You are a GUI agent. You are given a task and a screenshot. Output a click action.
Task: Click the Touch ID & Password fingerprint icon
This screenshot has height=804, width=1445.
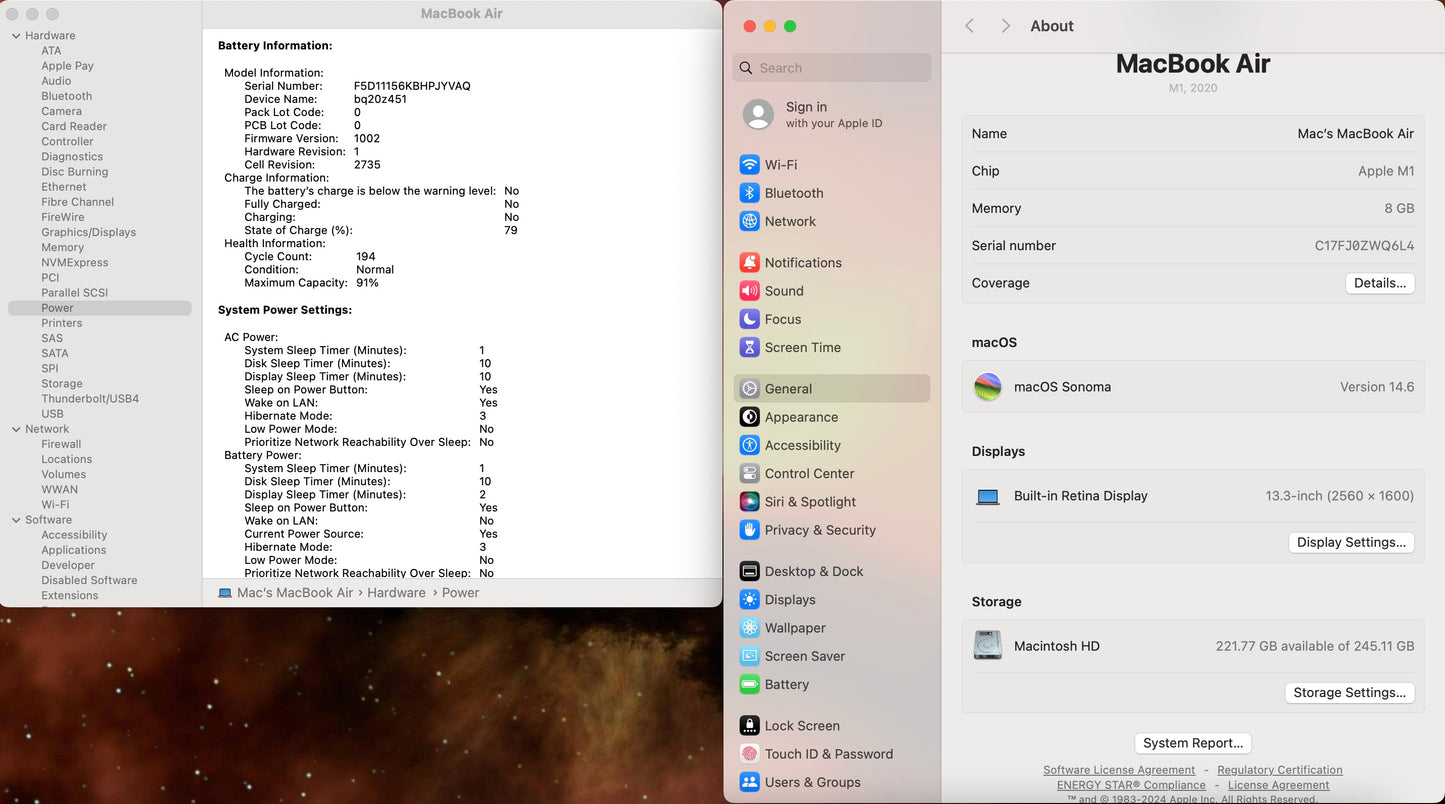click(x=749, y=754)
